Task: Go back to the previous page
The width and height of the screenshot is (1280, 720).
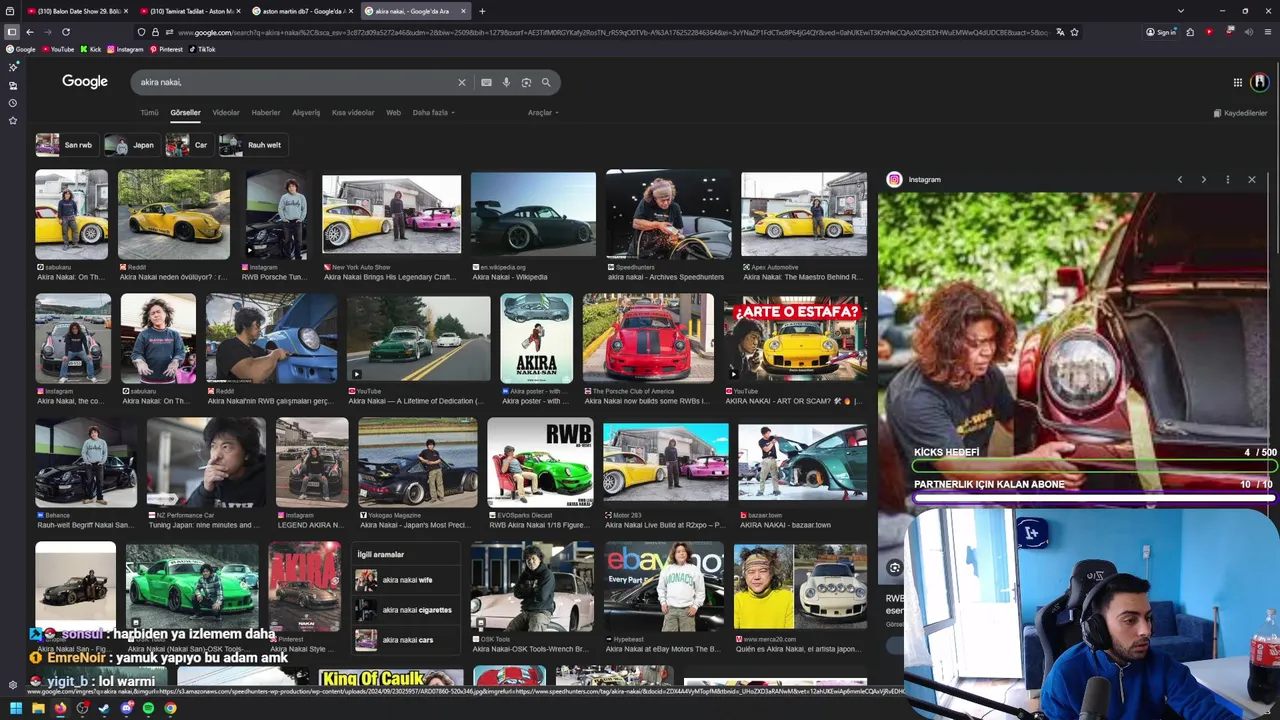Action: click(x=29, y=32)
